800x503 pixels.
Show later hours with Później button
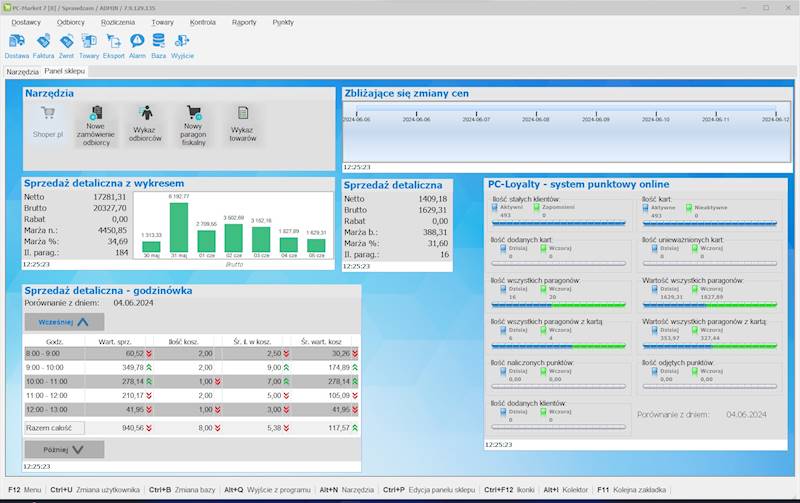(x=64, y=450)
